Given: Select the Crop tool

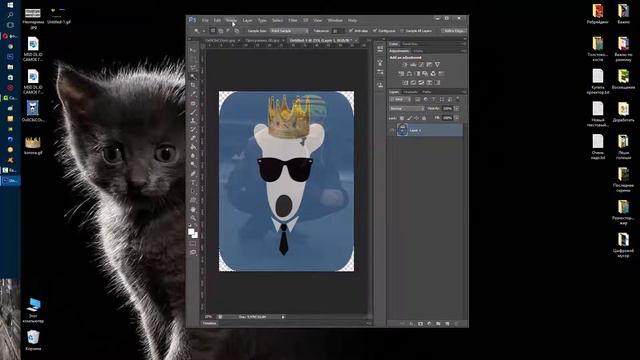Looking at the screenshot, I should (193, 85).
